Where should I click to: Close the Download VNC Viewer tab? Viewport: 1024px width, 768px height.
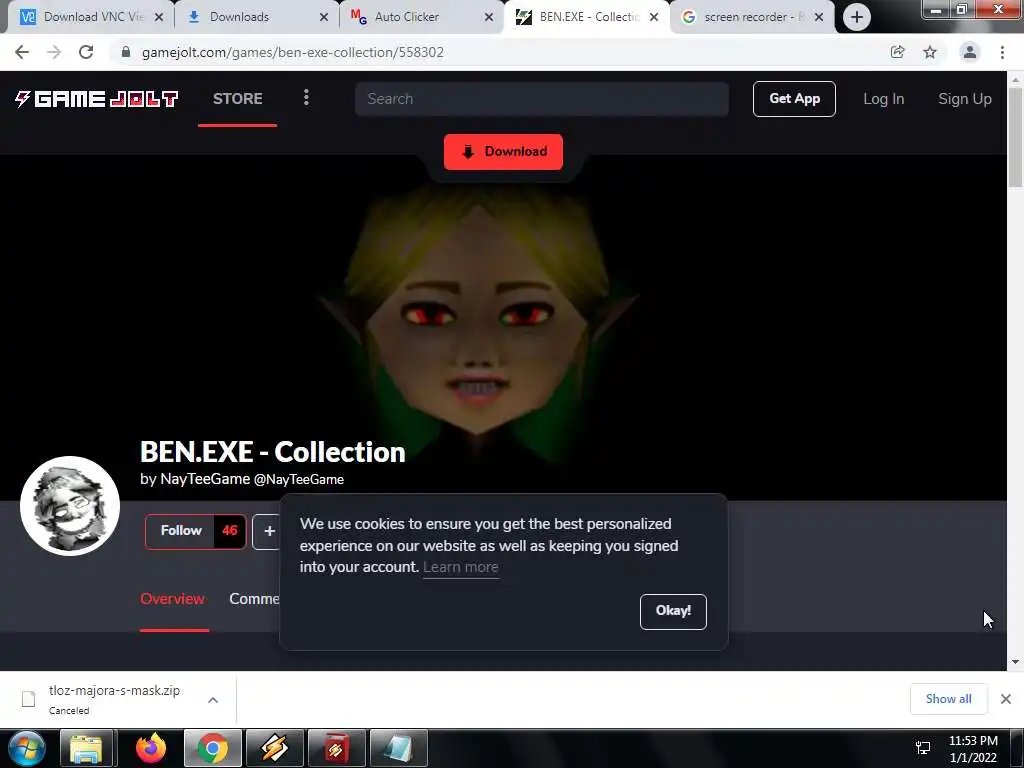click(x=159, y=18)
